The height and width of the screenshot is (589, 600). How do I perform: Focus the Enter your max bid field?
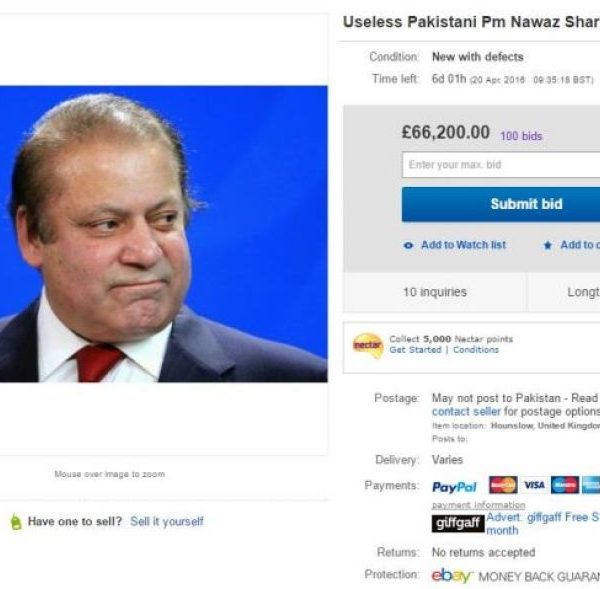(x=501, y=165)
